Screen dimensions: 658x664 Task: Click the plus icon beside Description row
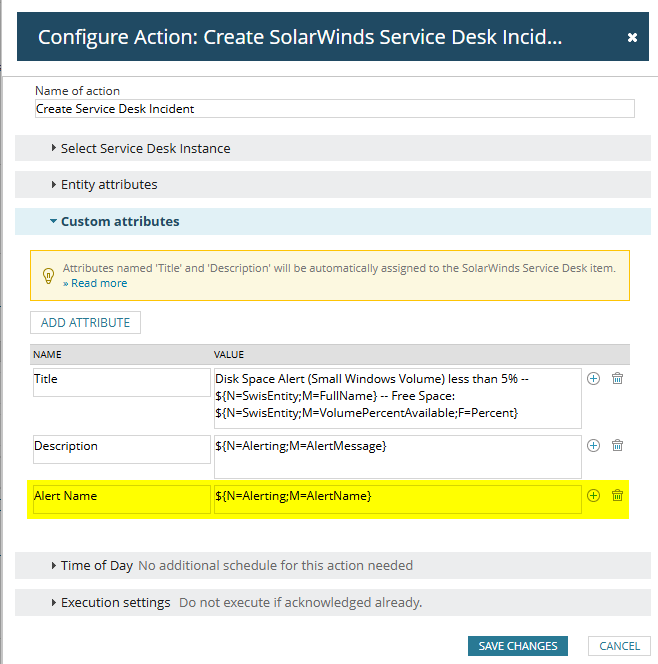tap(593, 445)
